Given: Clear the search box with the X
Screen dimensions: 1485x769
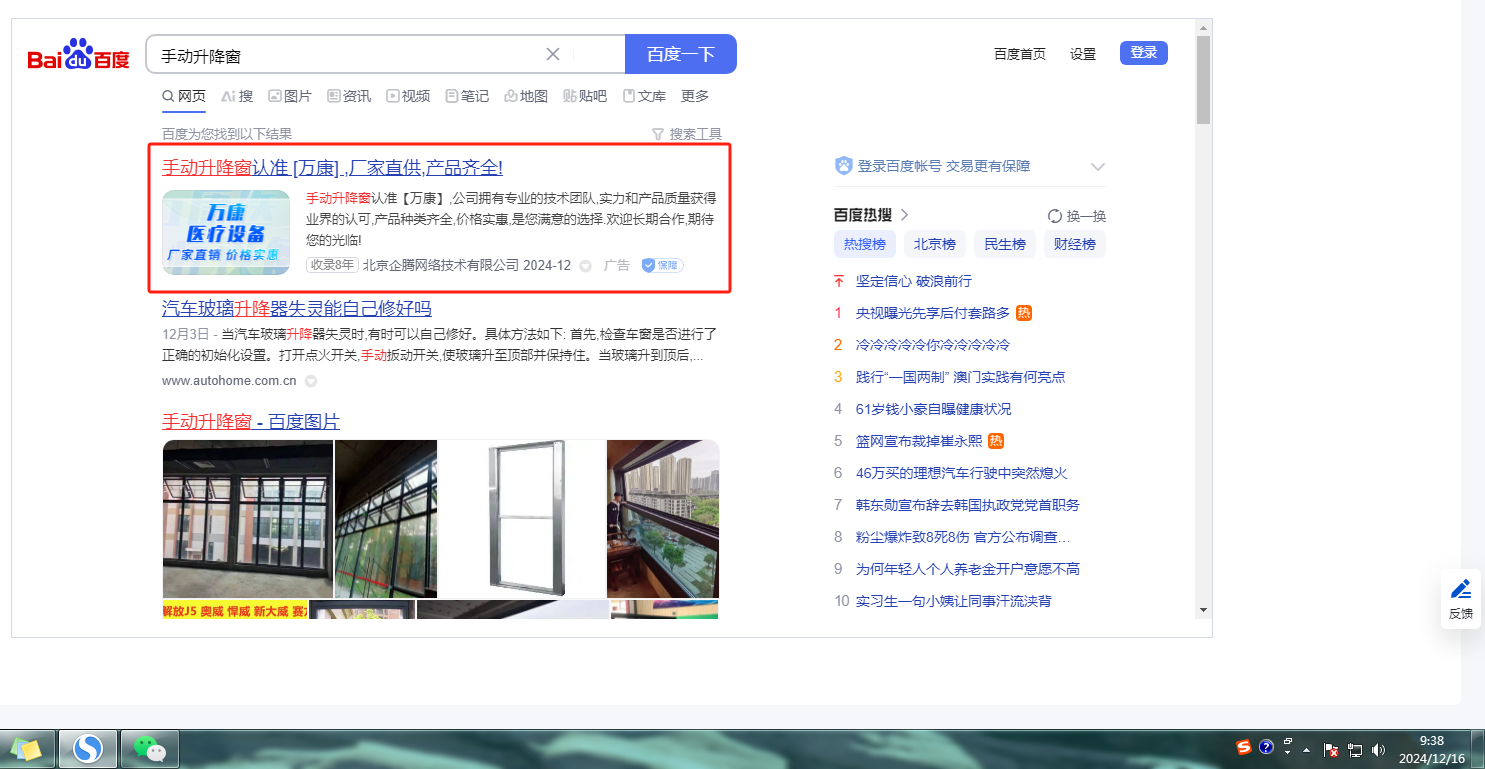Looking at the screenshot, I should [x=553, y=54].
